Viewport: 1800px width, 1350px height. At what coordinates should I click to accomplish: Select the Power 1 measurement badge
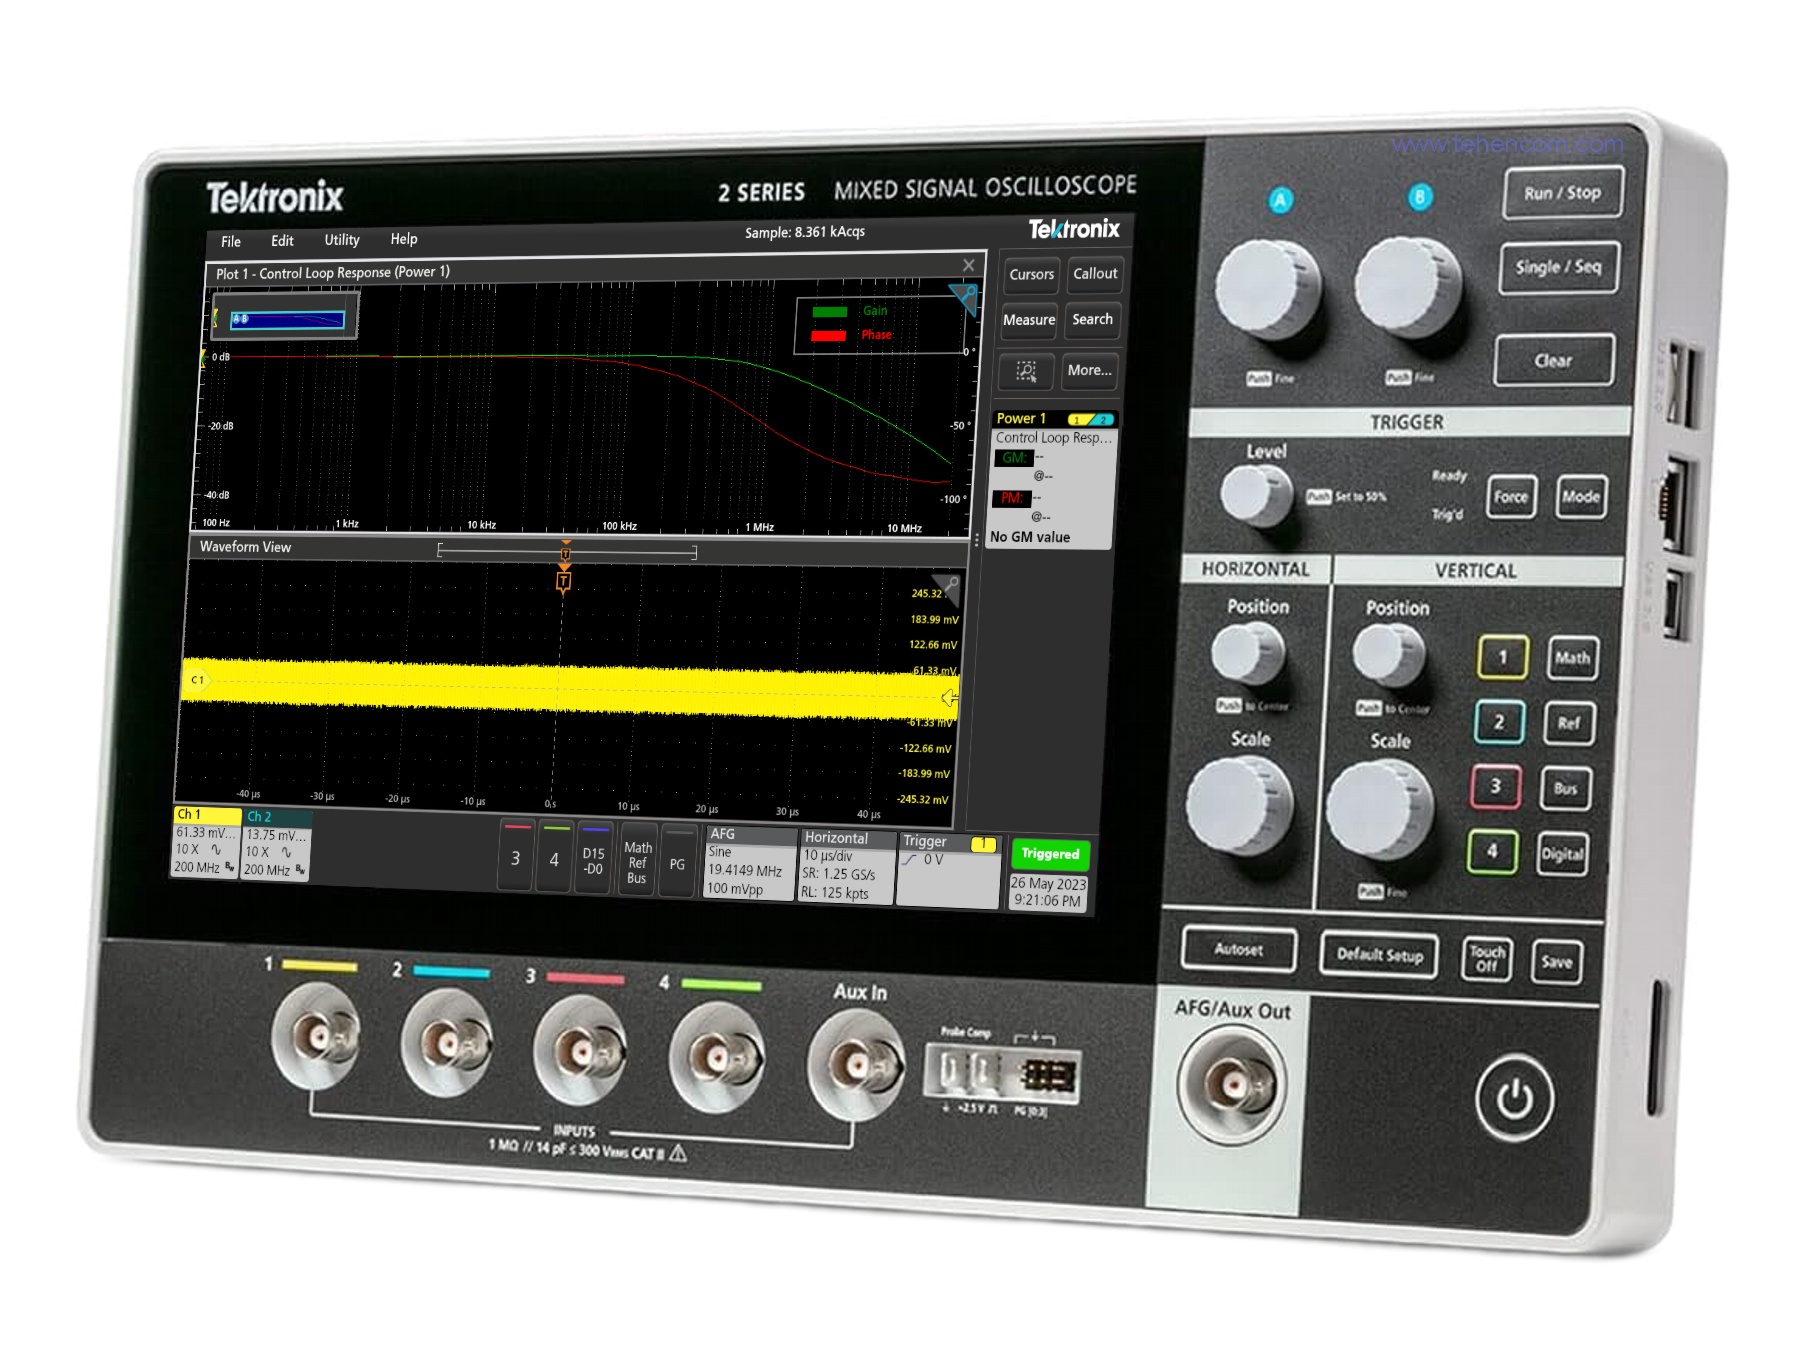1052,478
